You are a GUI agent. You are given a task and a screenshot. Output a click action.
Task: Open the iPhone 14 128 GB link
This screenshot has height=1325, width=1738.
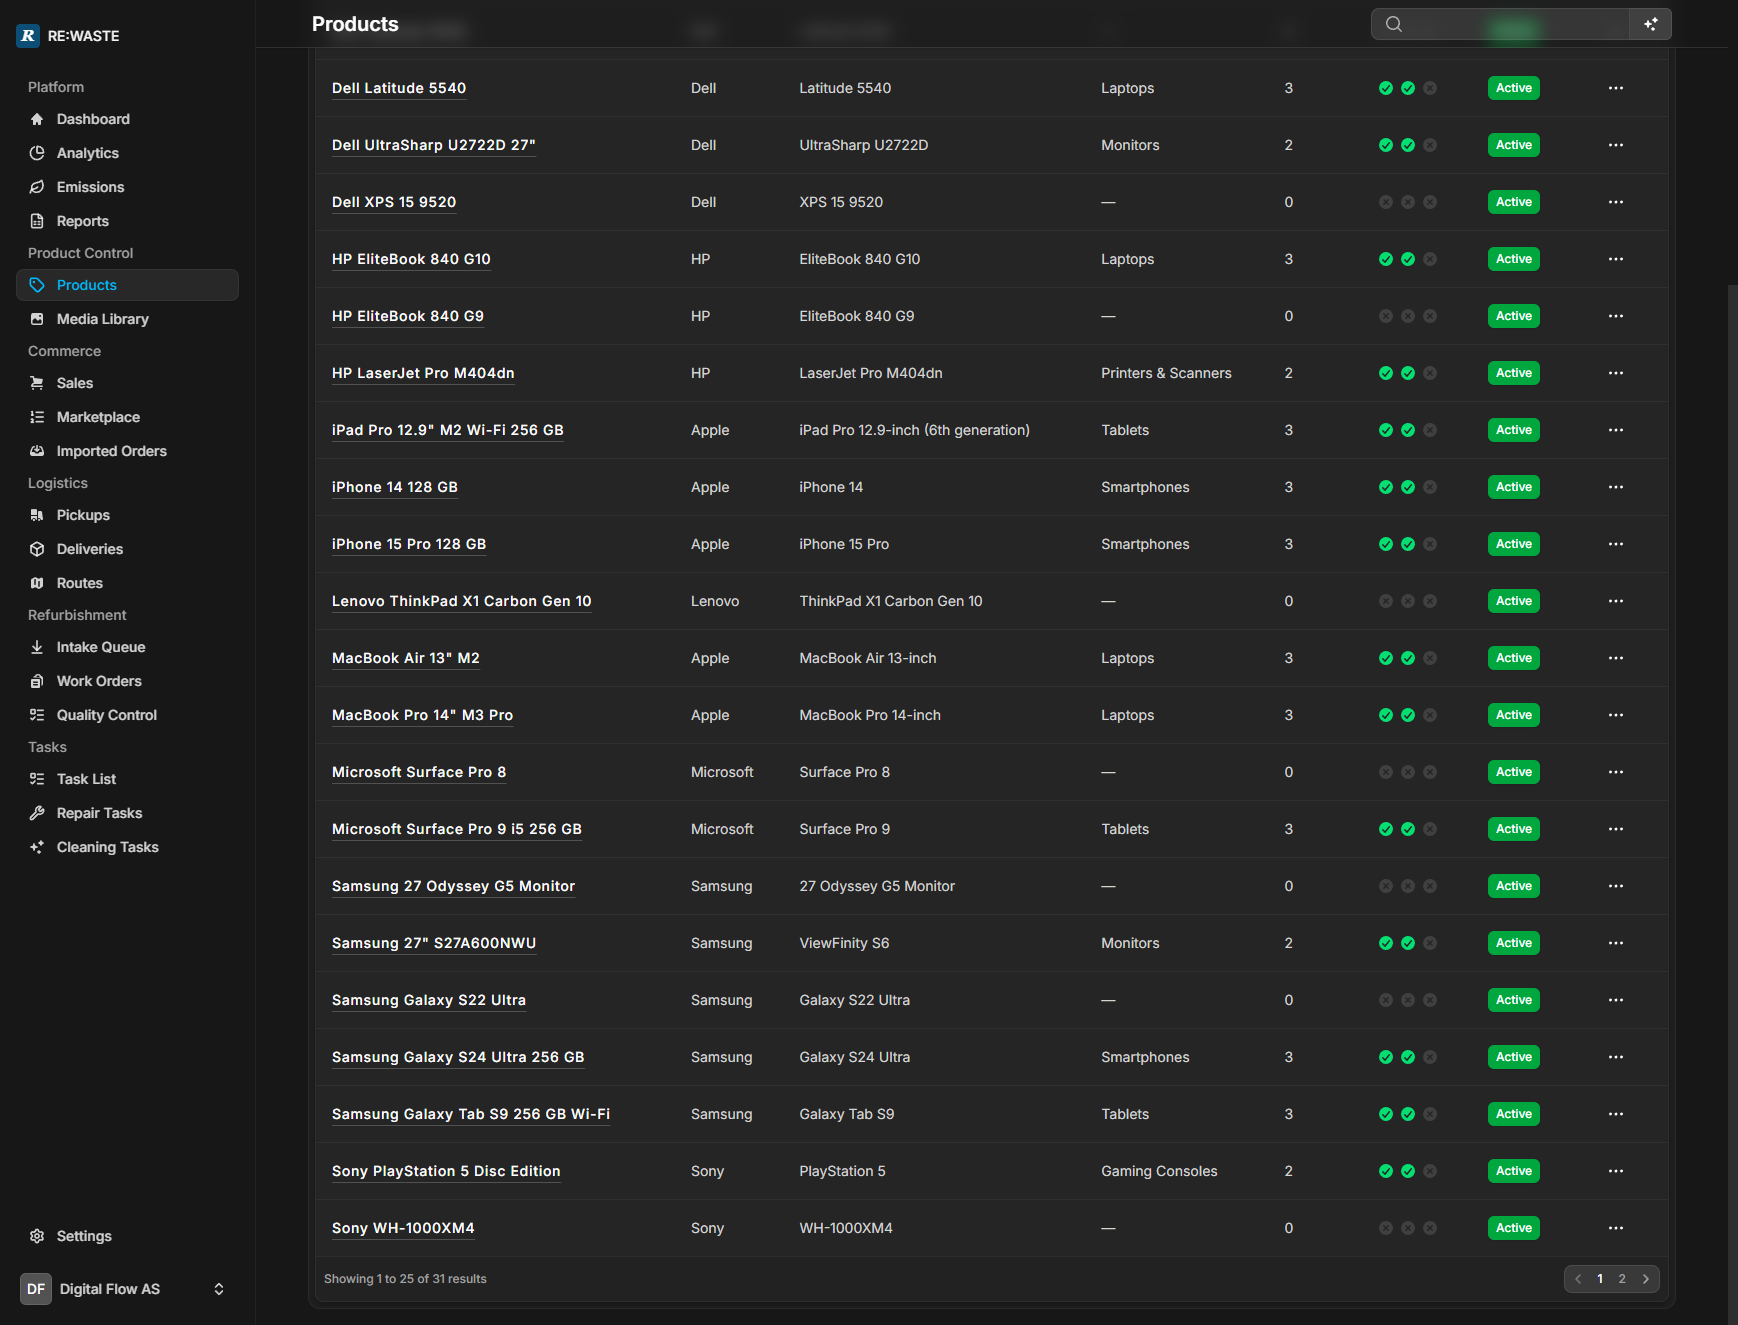395,487
